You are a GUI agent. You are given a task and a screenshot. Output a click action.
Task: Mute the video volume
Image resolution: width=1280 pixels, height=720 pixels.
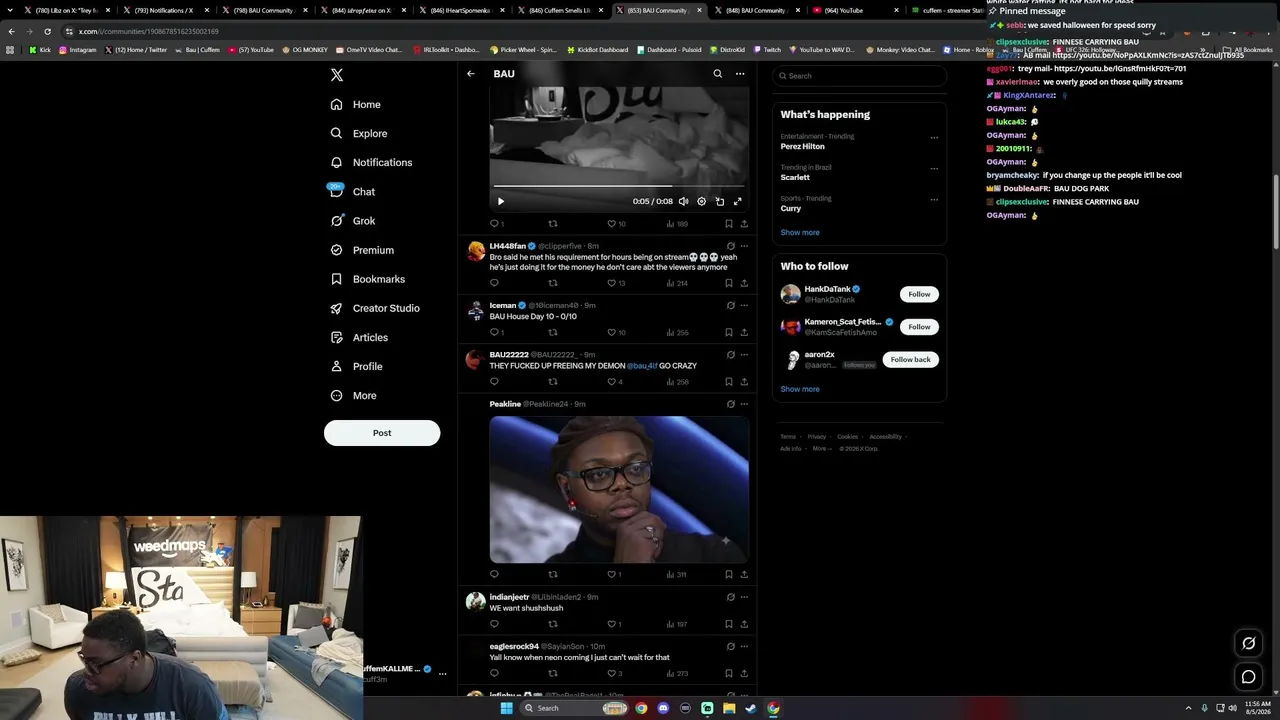pyautogui.click(x=684, y=201)
